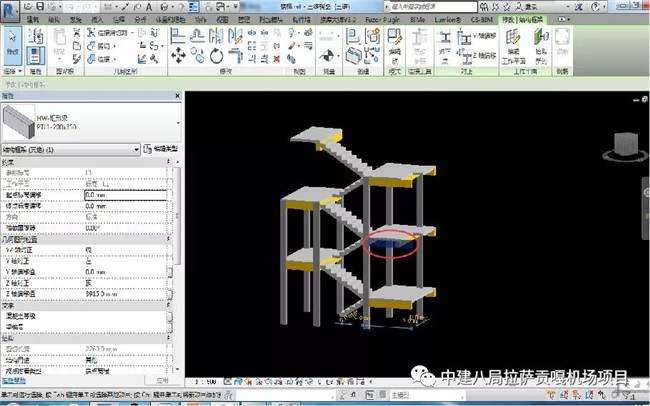The width and height of the screenshot is (650, 406).
Task: Click the ViewCube in the 3D view
Action: [625, 145]
